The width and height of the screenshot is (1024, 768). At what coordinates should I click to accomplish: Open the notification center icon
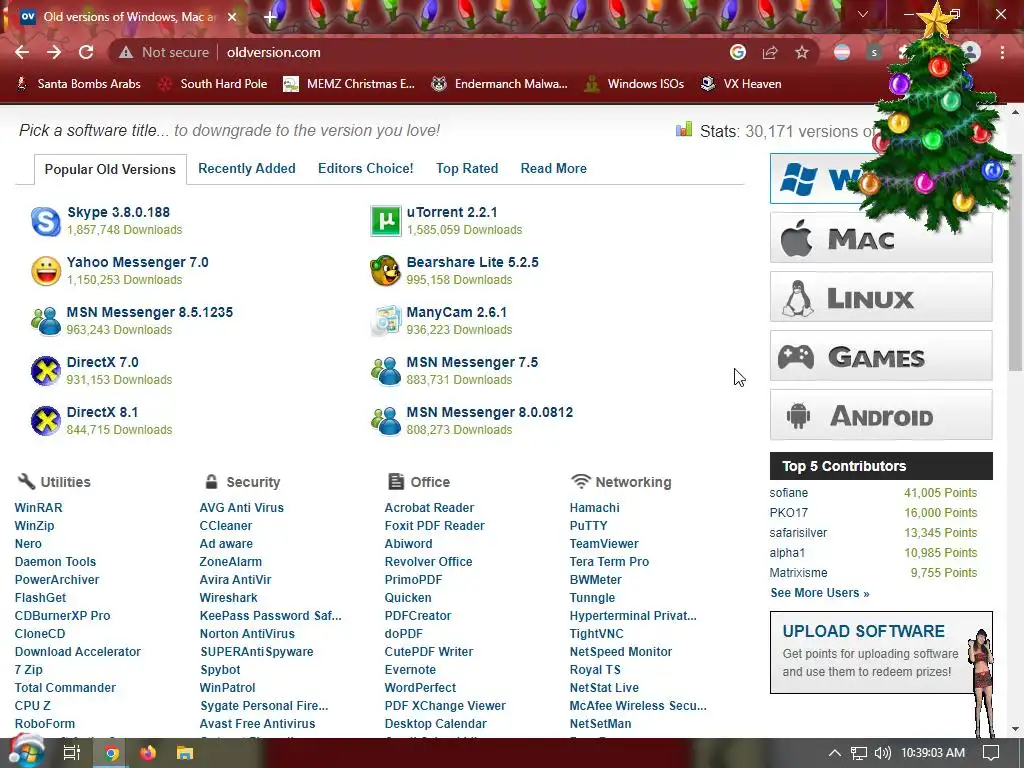[991, 753]
